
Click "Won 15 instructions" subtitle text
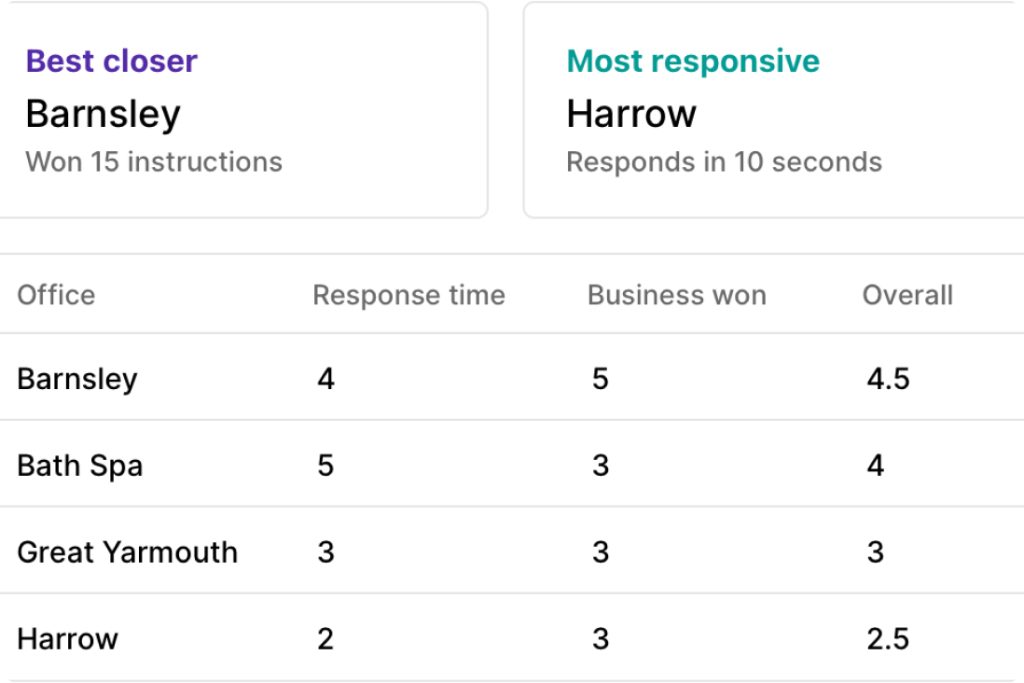click(x=154, y=162)
